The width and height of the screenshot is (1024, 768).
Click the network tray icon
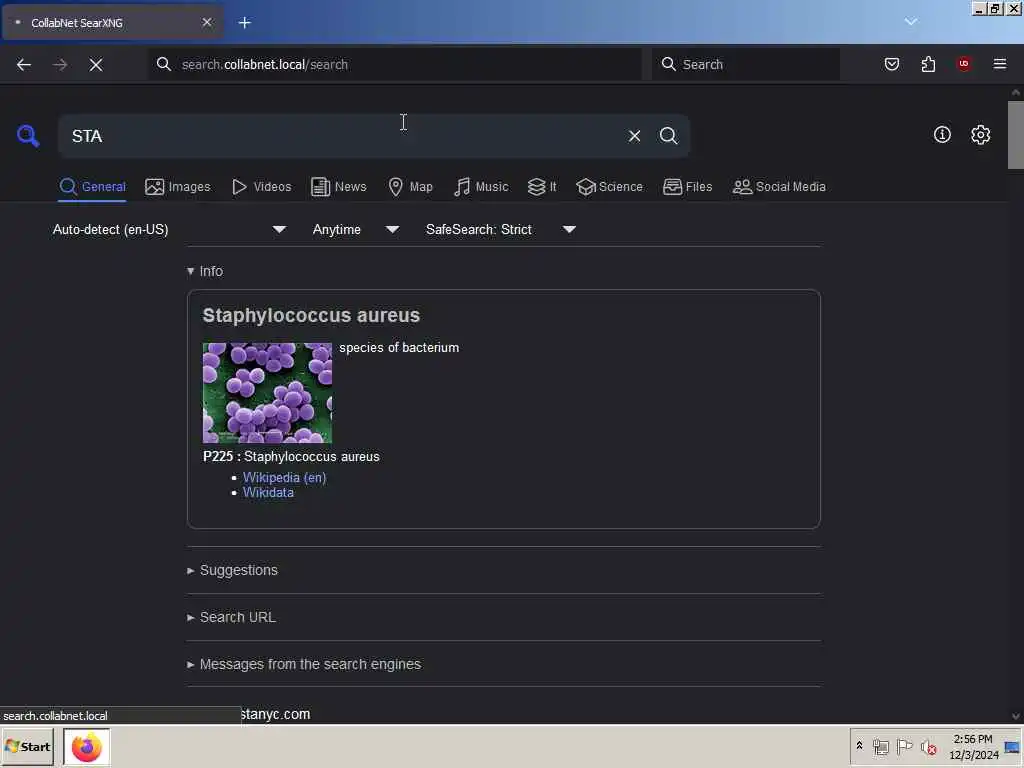click(880, 746)
